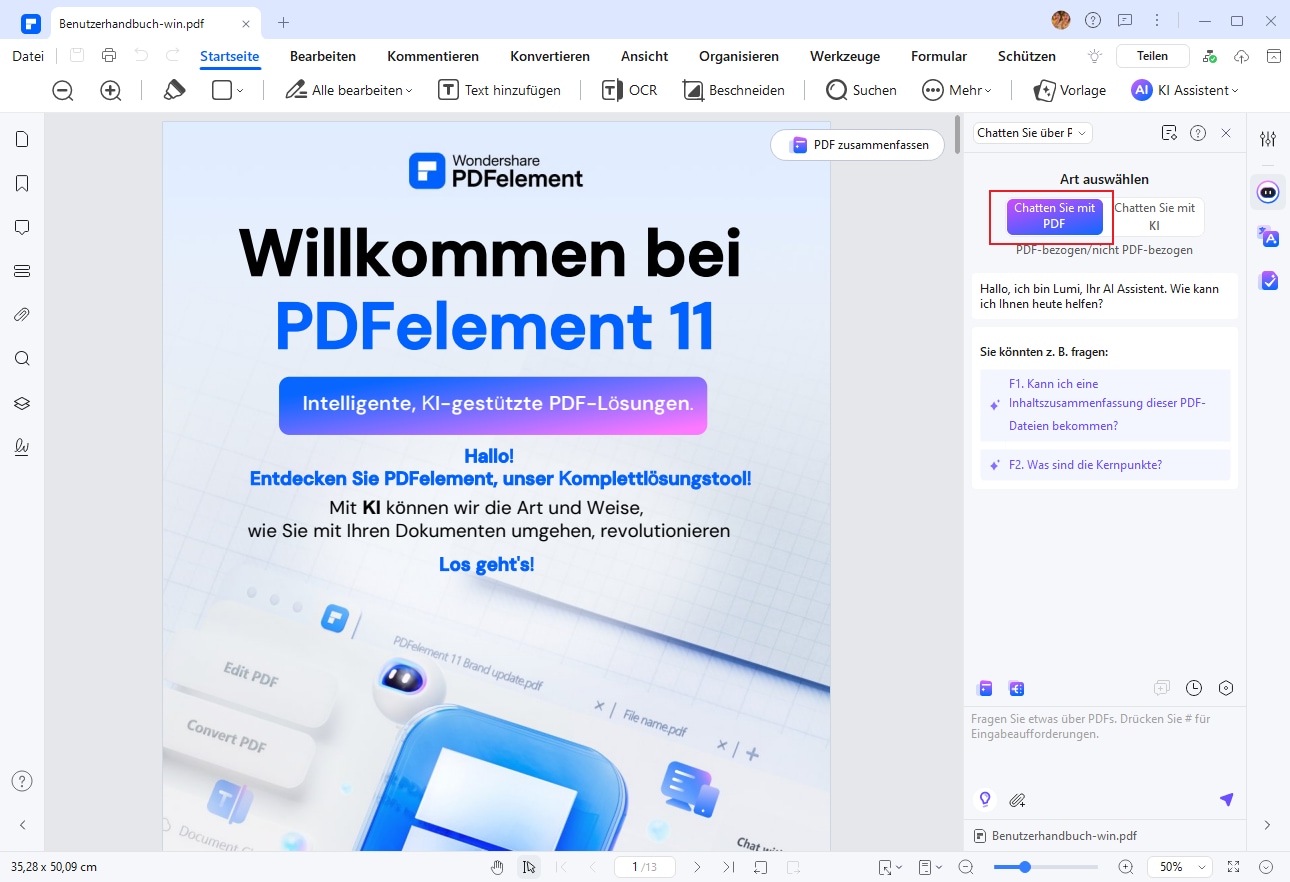Switch to the Konvertieren tab
The image size is (1290, 882).
[550, 56]
